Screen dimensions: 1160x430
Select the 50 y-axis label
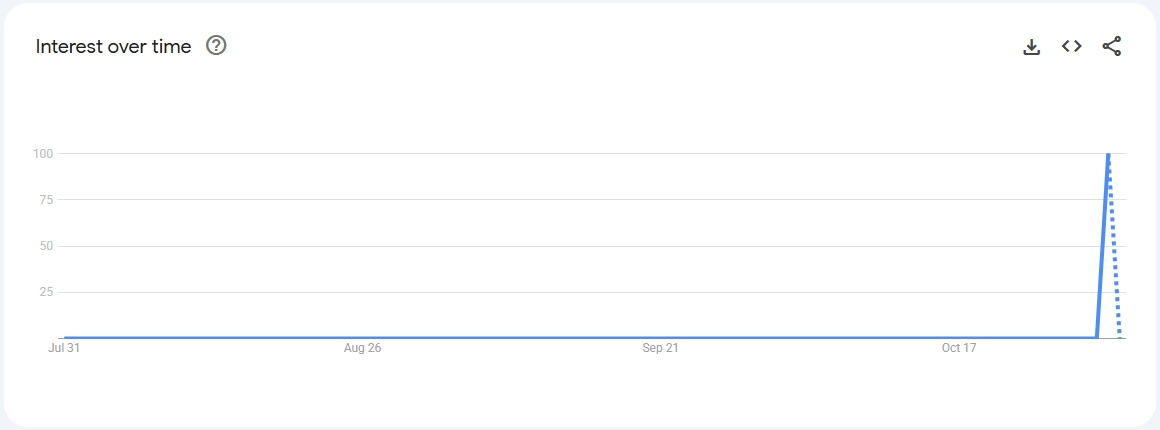coord(45,246)
